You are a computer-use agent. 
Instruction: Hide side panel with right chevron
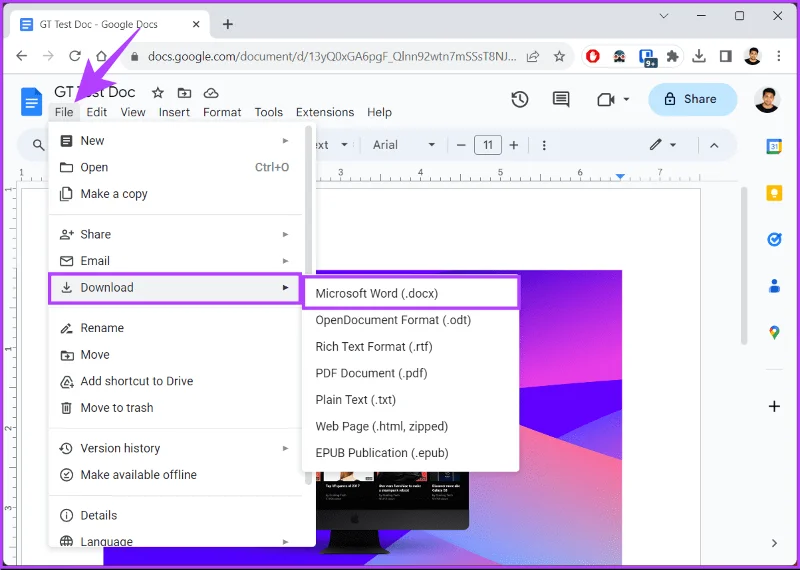click(774, 543)
